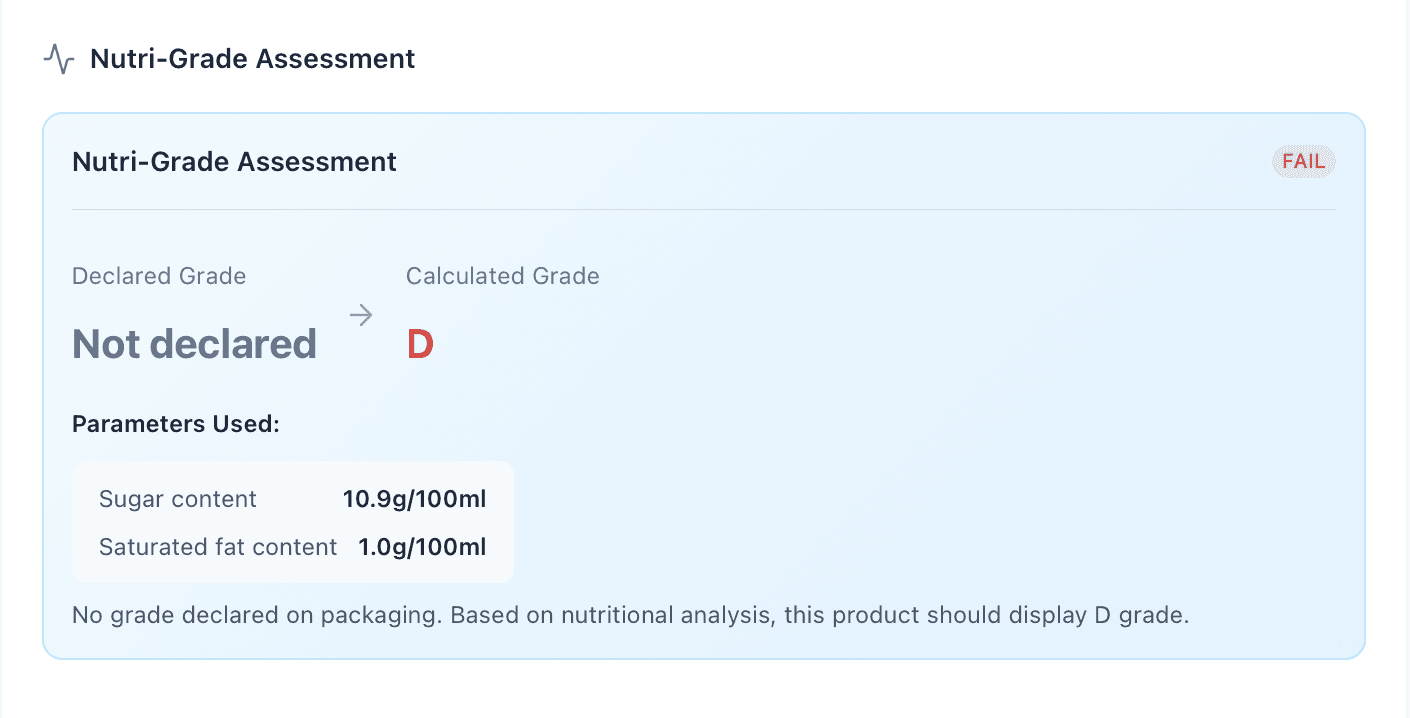Viewport: 1410px width, 718px height.
Task: Click the Saturated fat content label
Action: [218, 547]
